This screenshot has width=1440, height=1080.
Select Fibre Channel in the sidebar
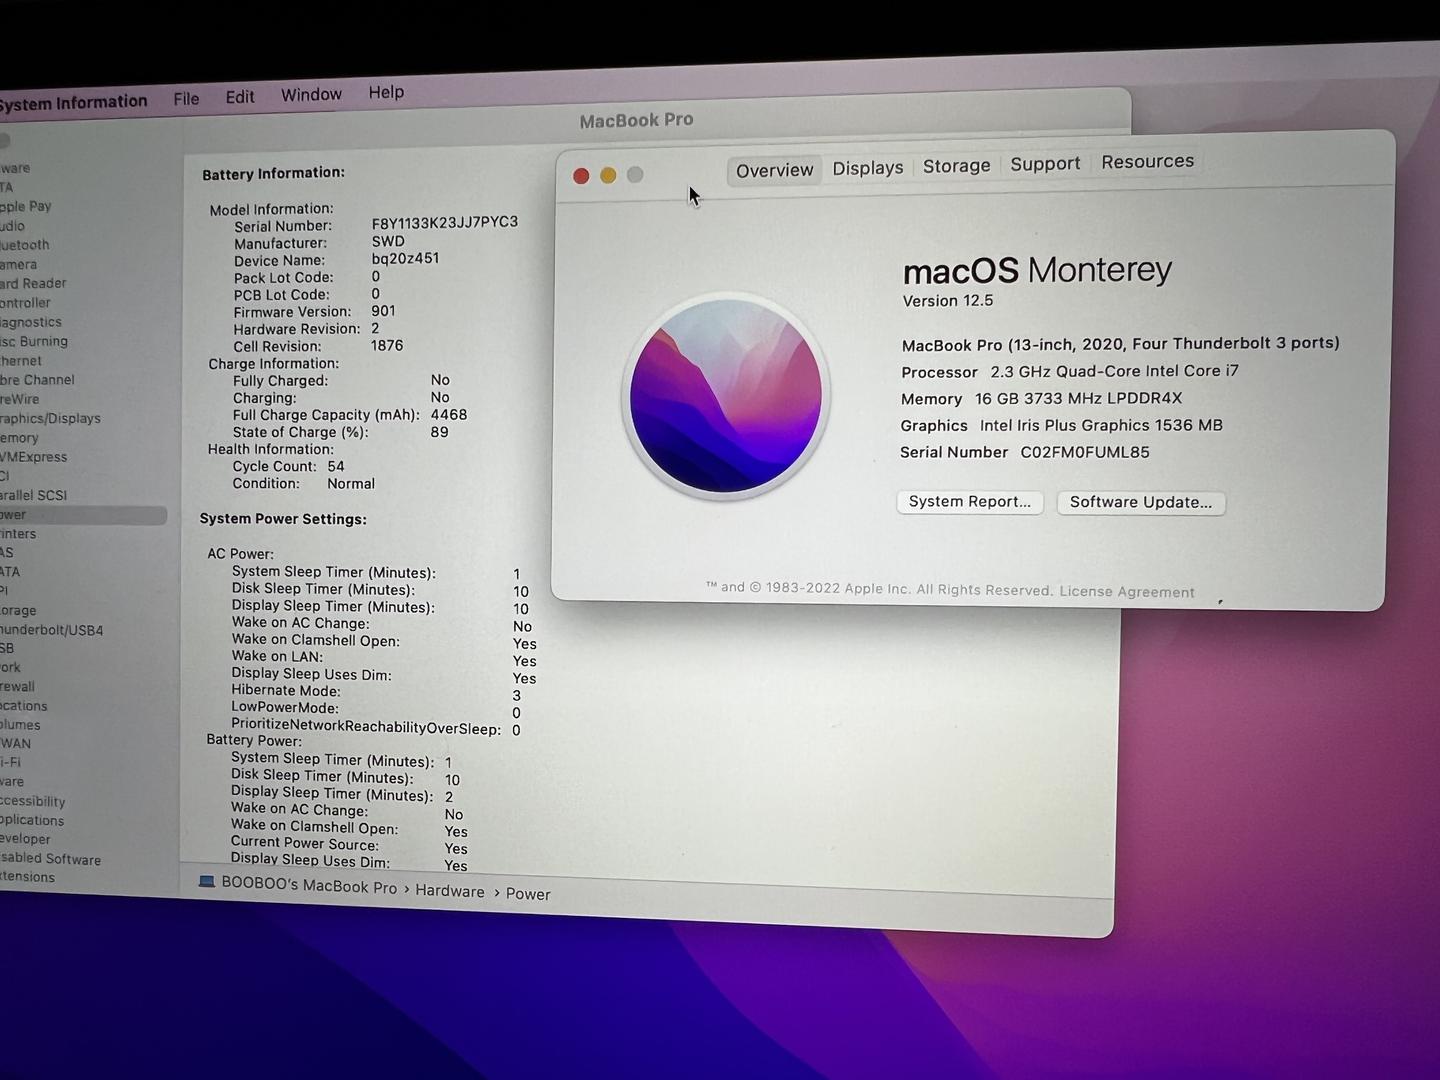coord(37,380)
